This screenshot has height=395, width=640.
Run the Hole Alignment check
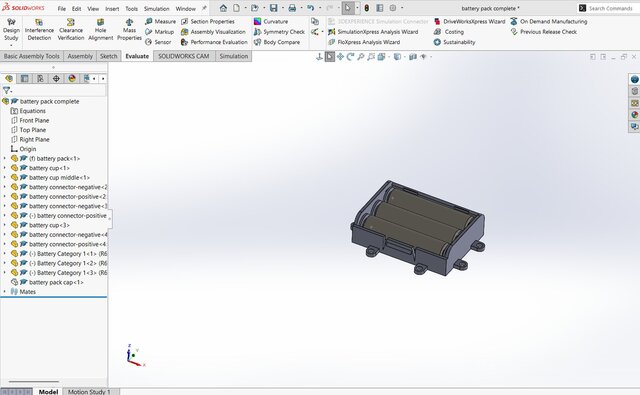[x=100, y=29]
